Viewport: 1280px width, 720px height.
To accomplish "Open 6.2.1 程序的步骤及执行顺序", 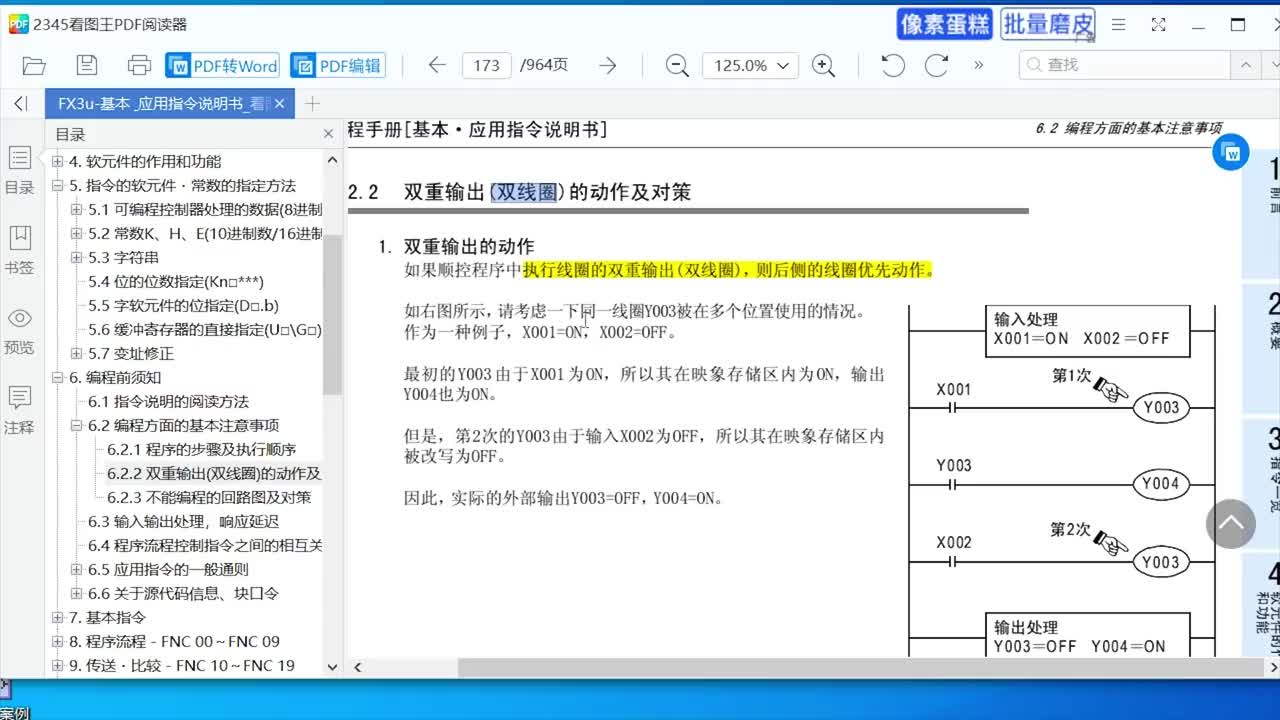I will pyautogui.click(x=202, y=450).
